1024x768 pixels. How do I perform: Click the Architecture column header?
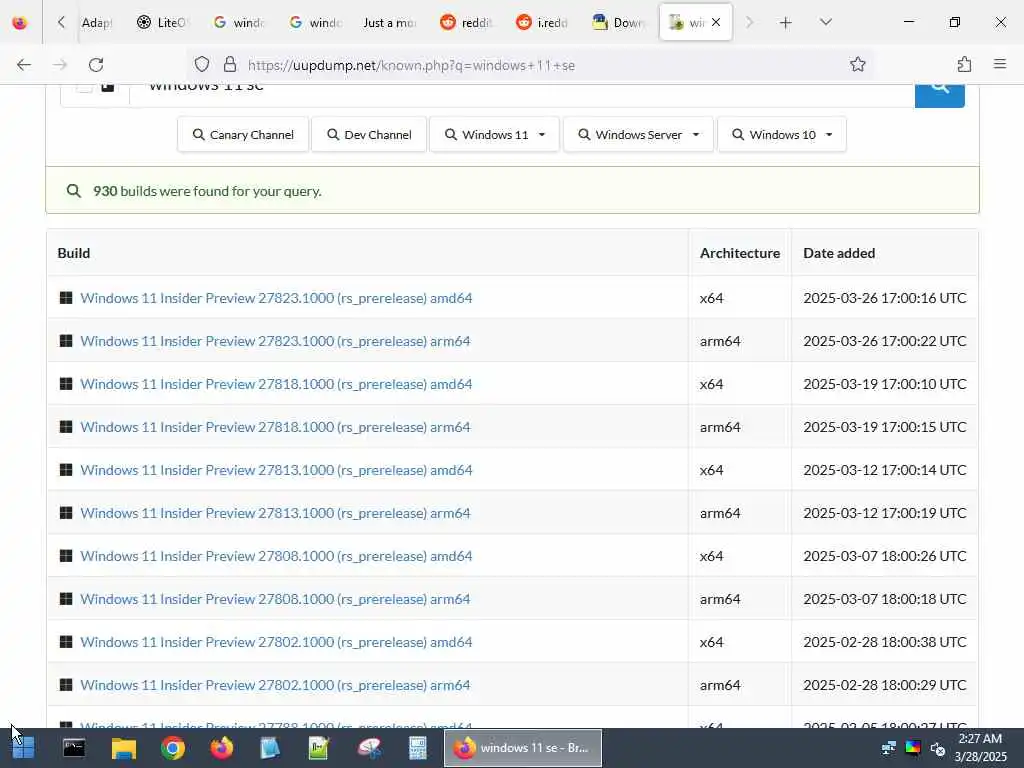740,253
